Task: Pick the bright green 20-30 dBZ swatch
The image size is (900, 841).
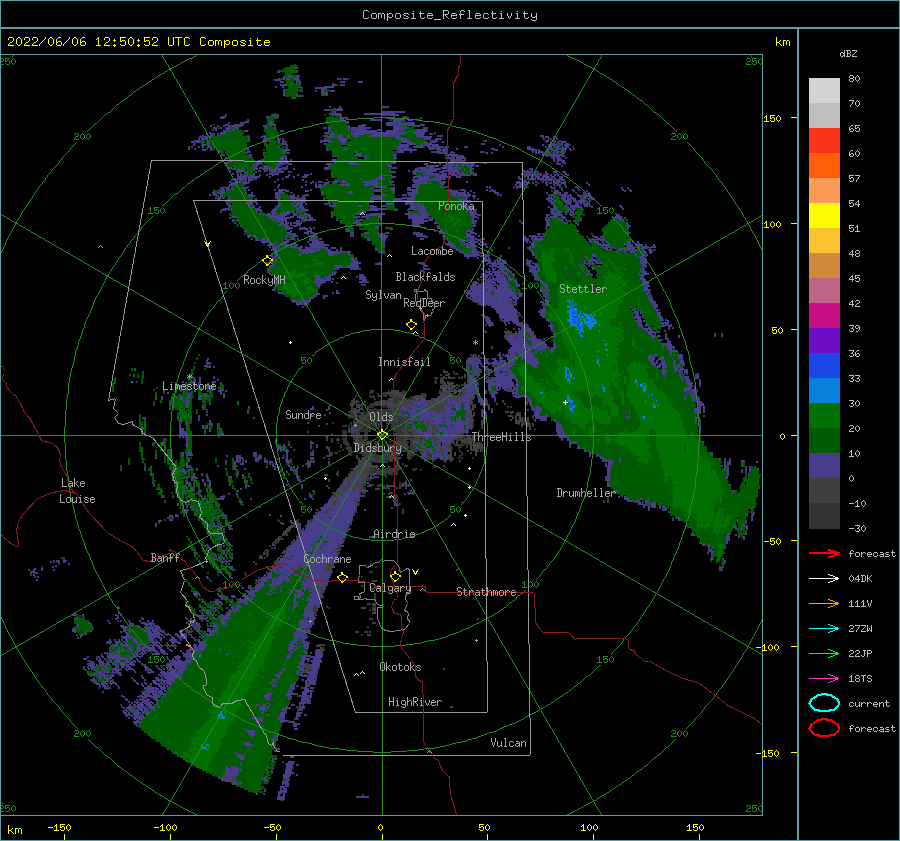Action: coord(824,416)
